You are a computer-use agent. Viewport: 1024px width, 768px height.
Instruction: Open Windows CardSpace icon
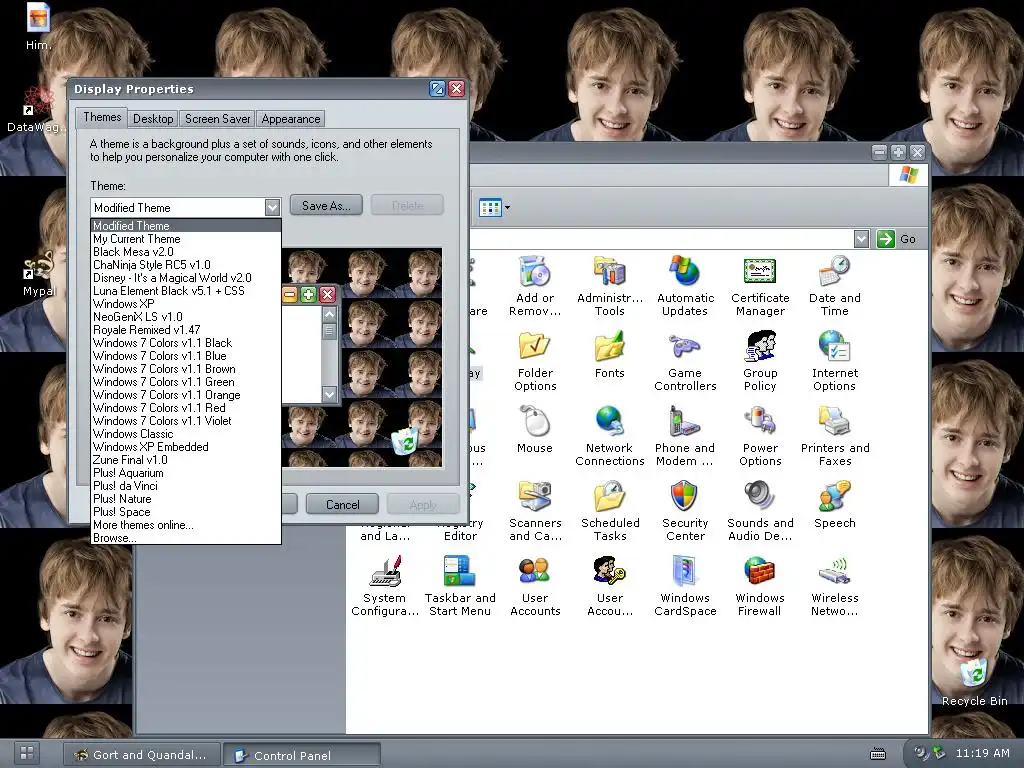pyautogui.click(x=684, y=572)
